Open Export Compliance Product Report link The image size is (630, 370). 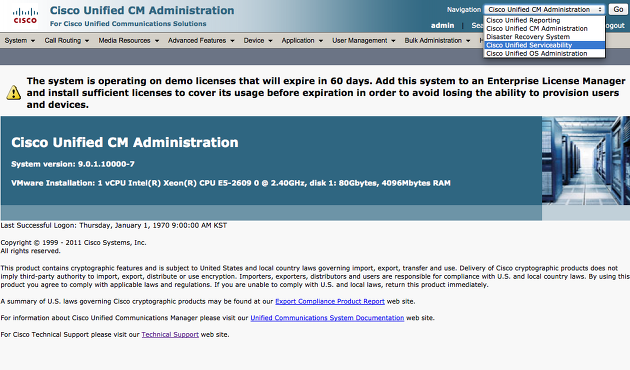pyautogui.click(x=330, y=301)
